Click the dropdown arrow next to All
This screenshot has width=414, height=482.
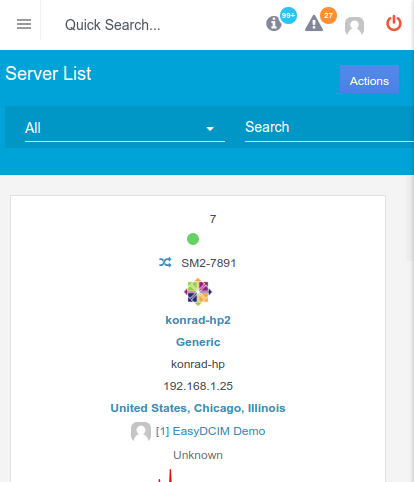pos(210,129)
